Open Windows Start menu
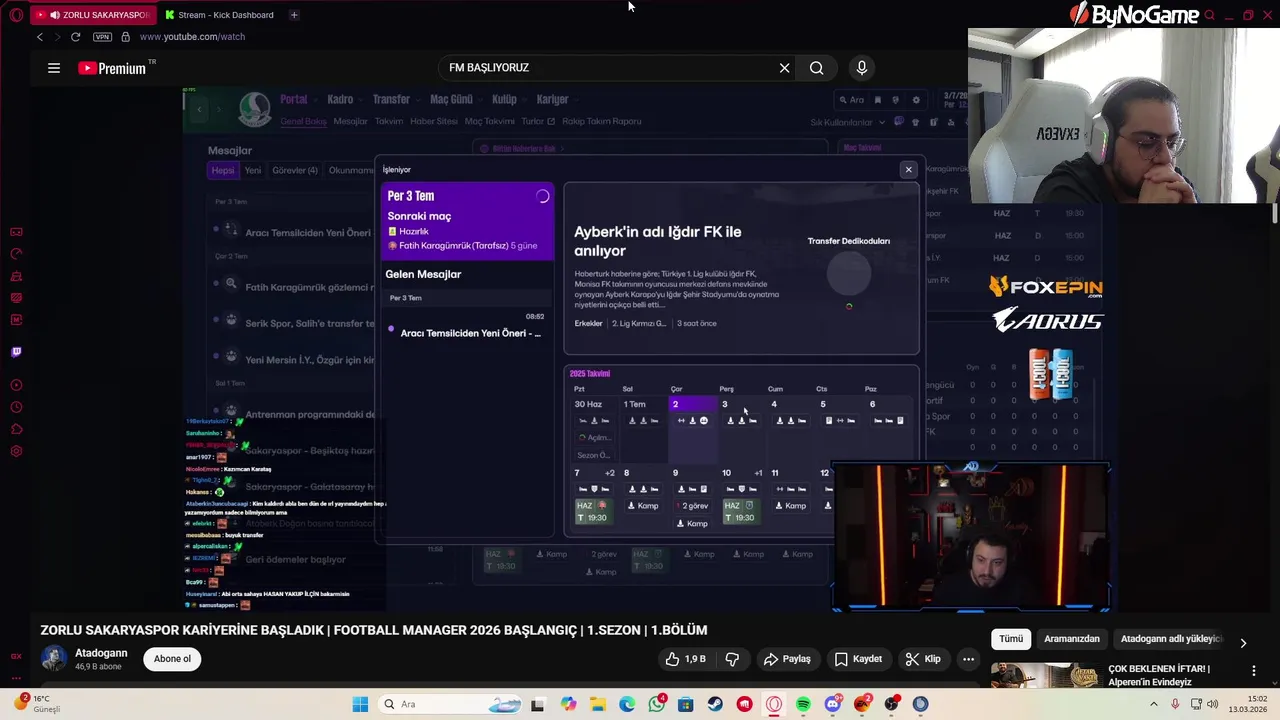The width and height of the screenshot is (1280, 720). point(360,704)
